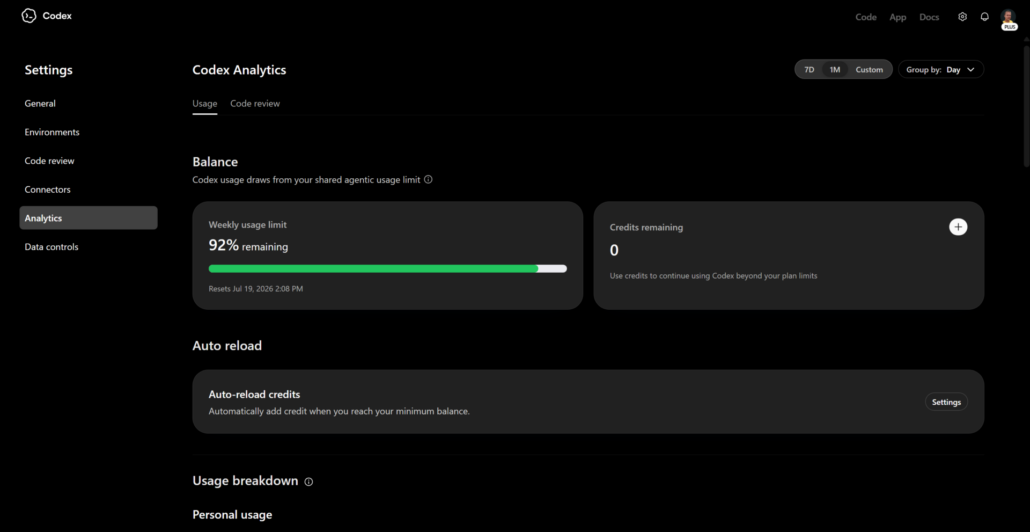Add credits with the plus icon
This screenshot has width=1030, height=532.
click(958, 227)
